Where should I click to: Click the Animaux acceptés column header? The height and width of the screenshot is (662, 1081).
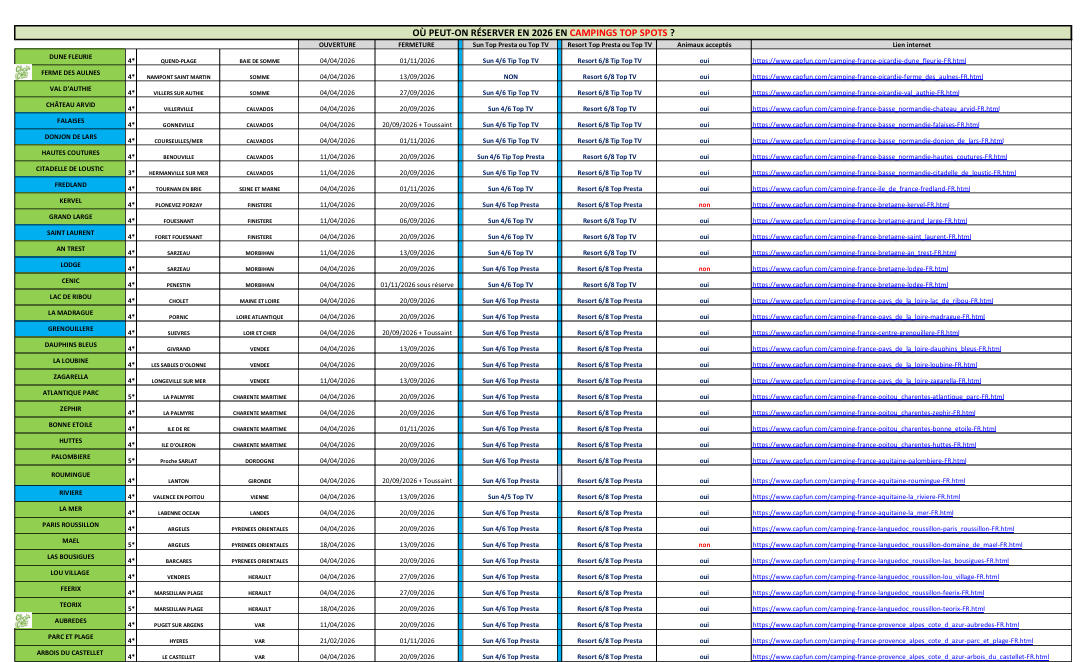tap(704, 45)
